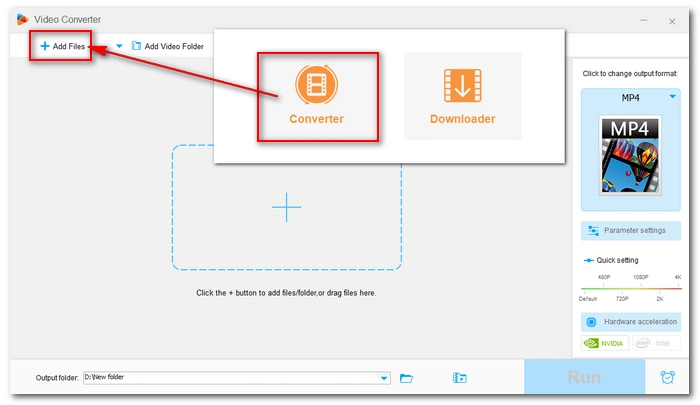Toggle Hardware acceleration
700x405 pixels.
[x=631, y=321]
